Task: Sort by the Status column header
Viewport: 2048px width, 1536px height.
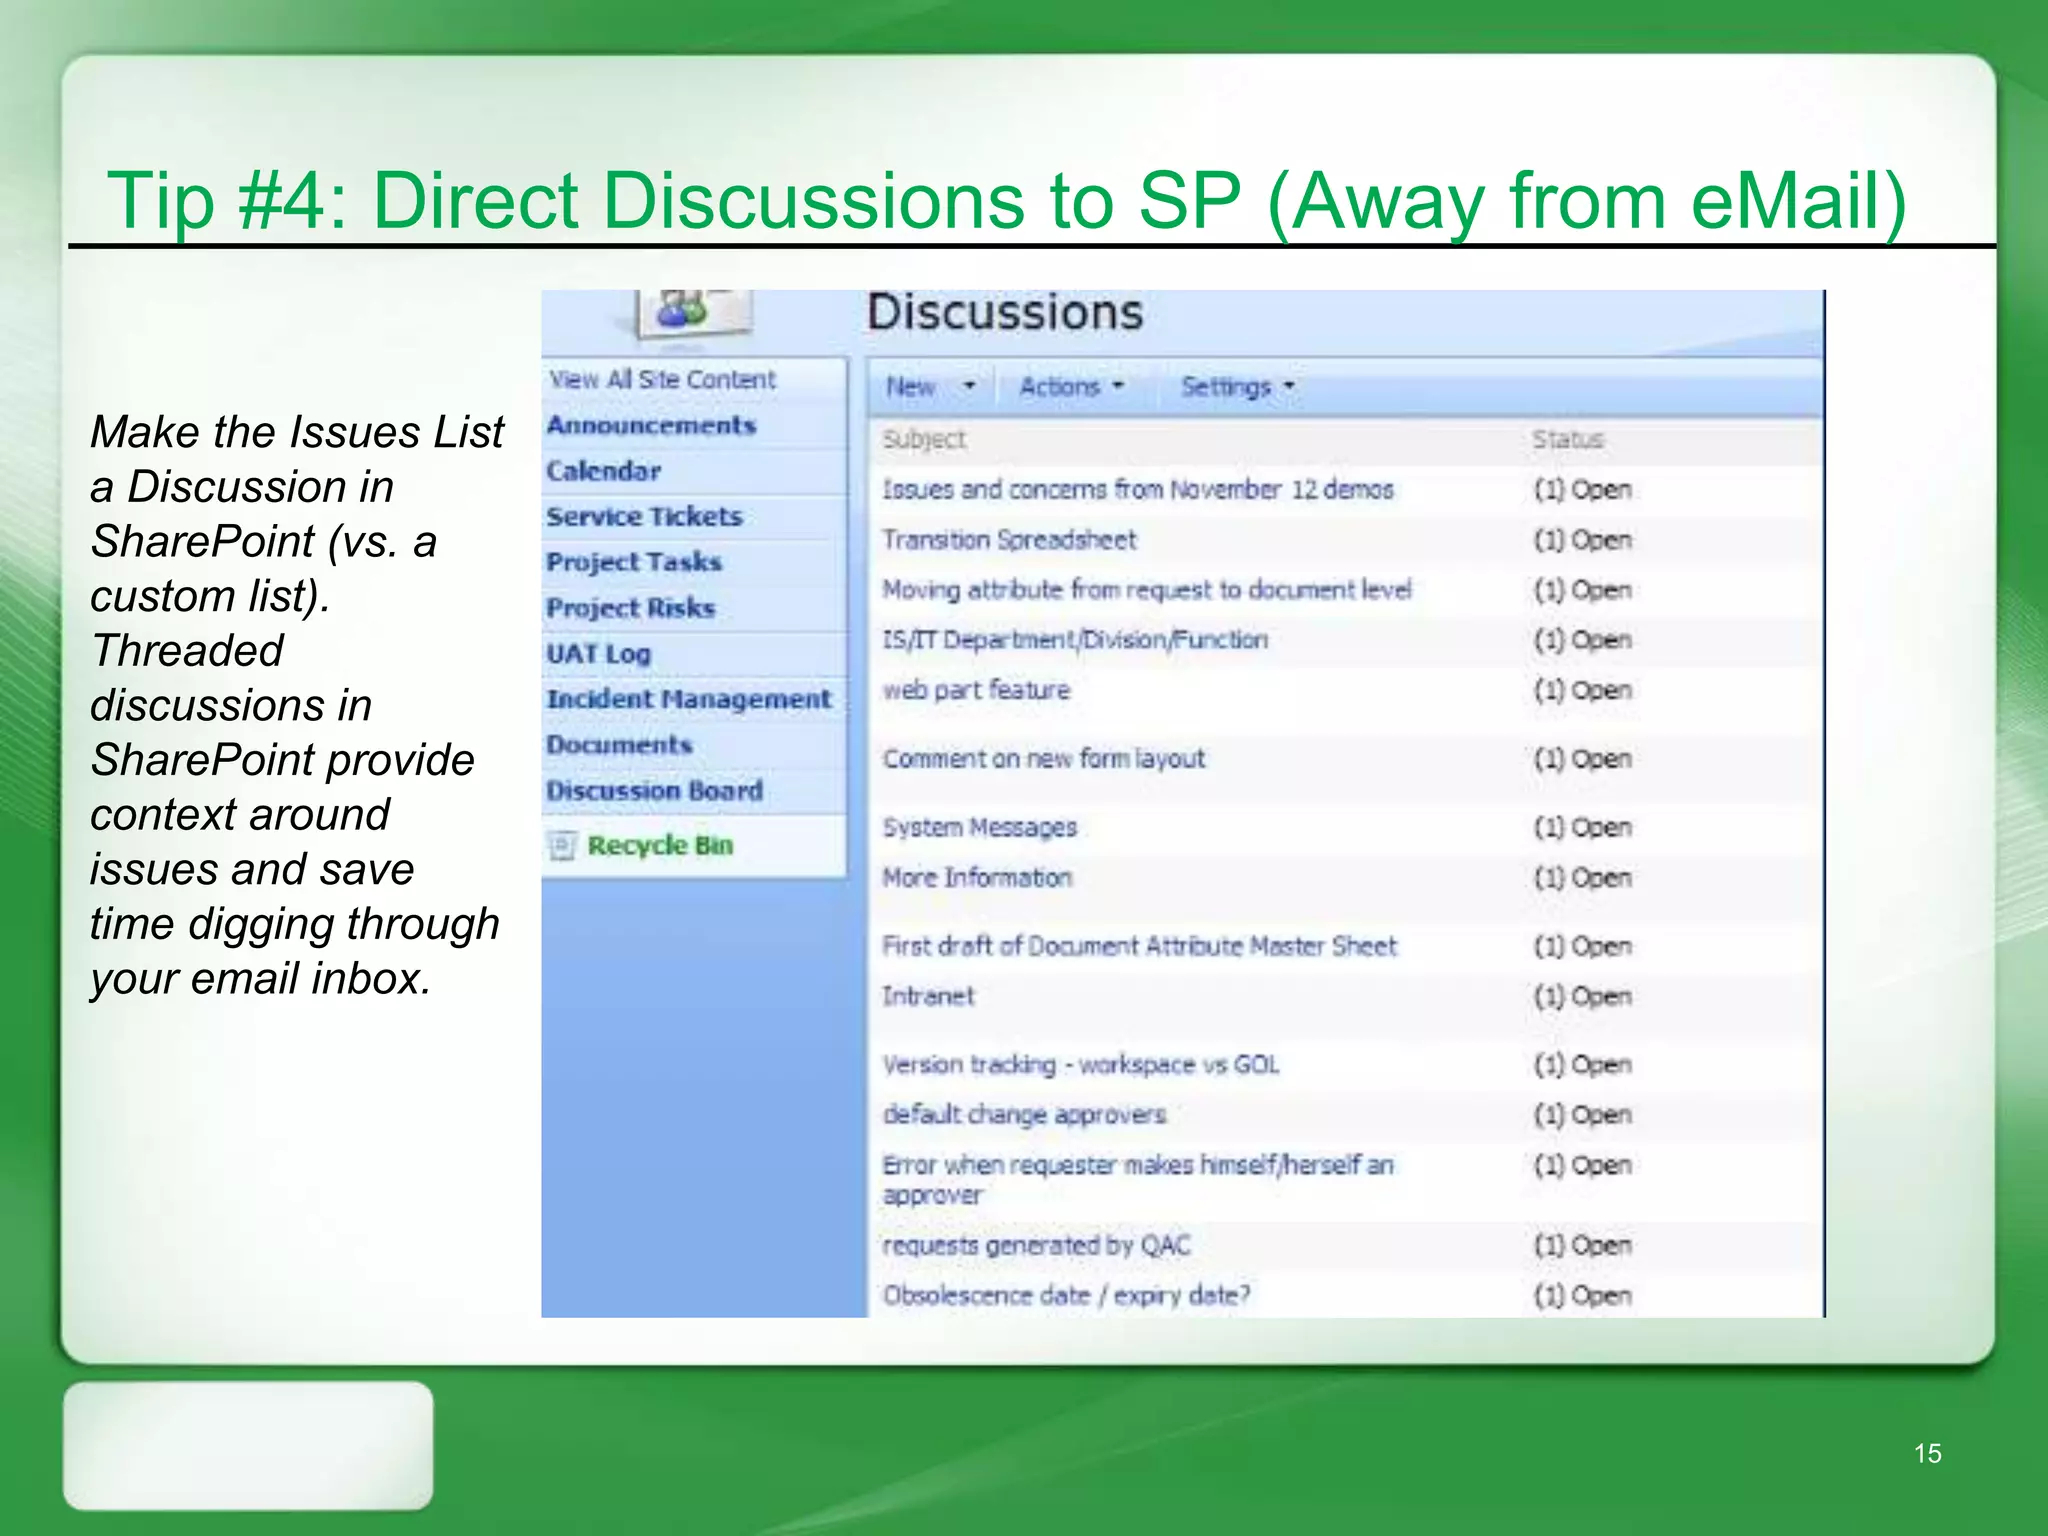Action: coord(1568,439)
